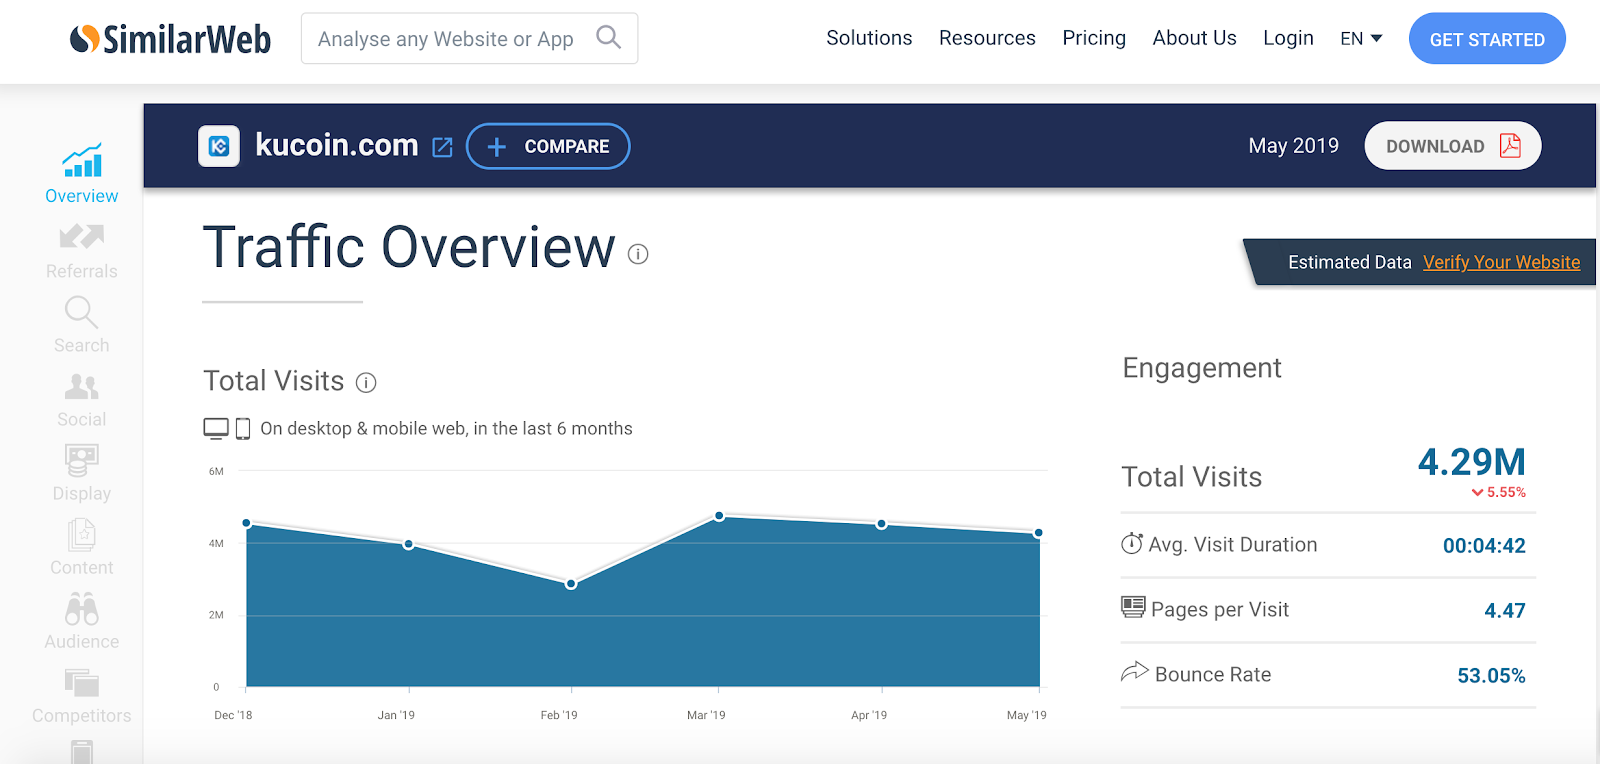The width and height of the screenshot is (1600, 764).
Task: Select the Overview label in the sidebar
Action: click(x=82, y=196)
